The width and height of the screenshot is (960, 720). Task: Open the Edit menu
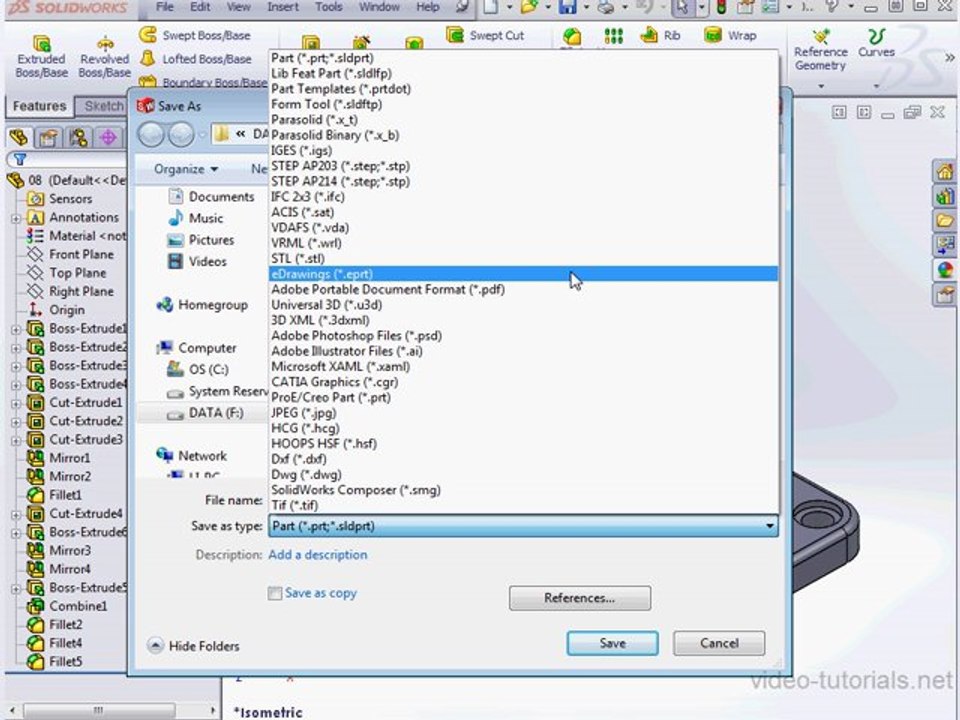[x=200, y=7]
